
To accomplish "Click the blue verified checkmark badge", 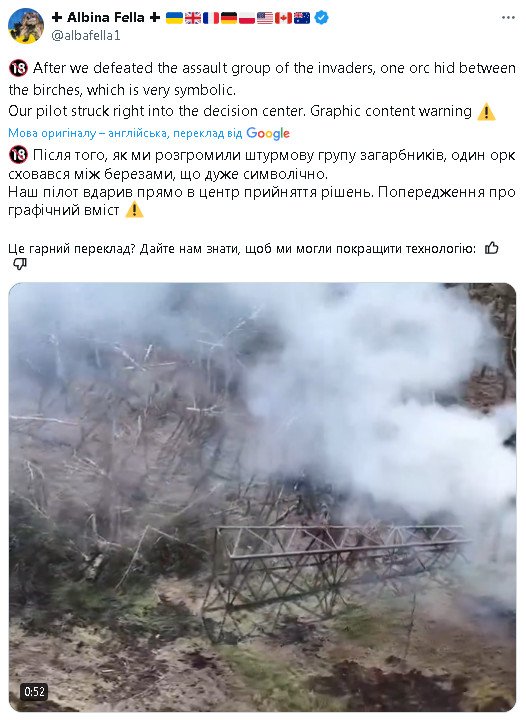I will coord(322,17).
